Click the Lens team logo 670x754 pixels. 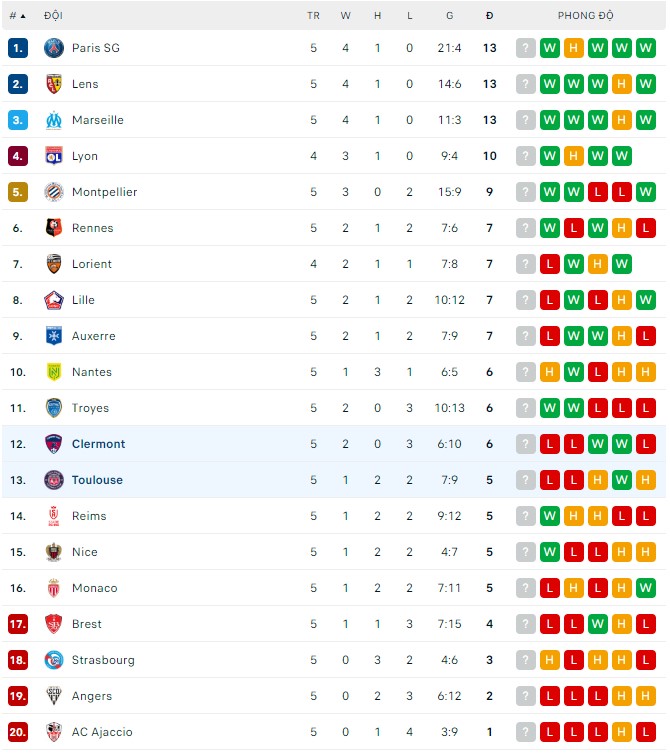click(54, 84)
